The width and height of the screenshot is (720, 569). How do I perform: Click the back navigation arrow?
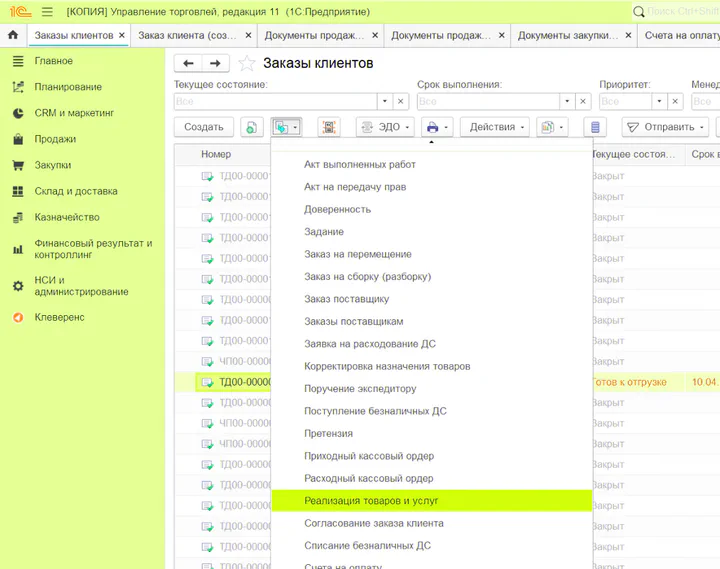pos(188,64)
